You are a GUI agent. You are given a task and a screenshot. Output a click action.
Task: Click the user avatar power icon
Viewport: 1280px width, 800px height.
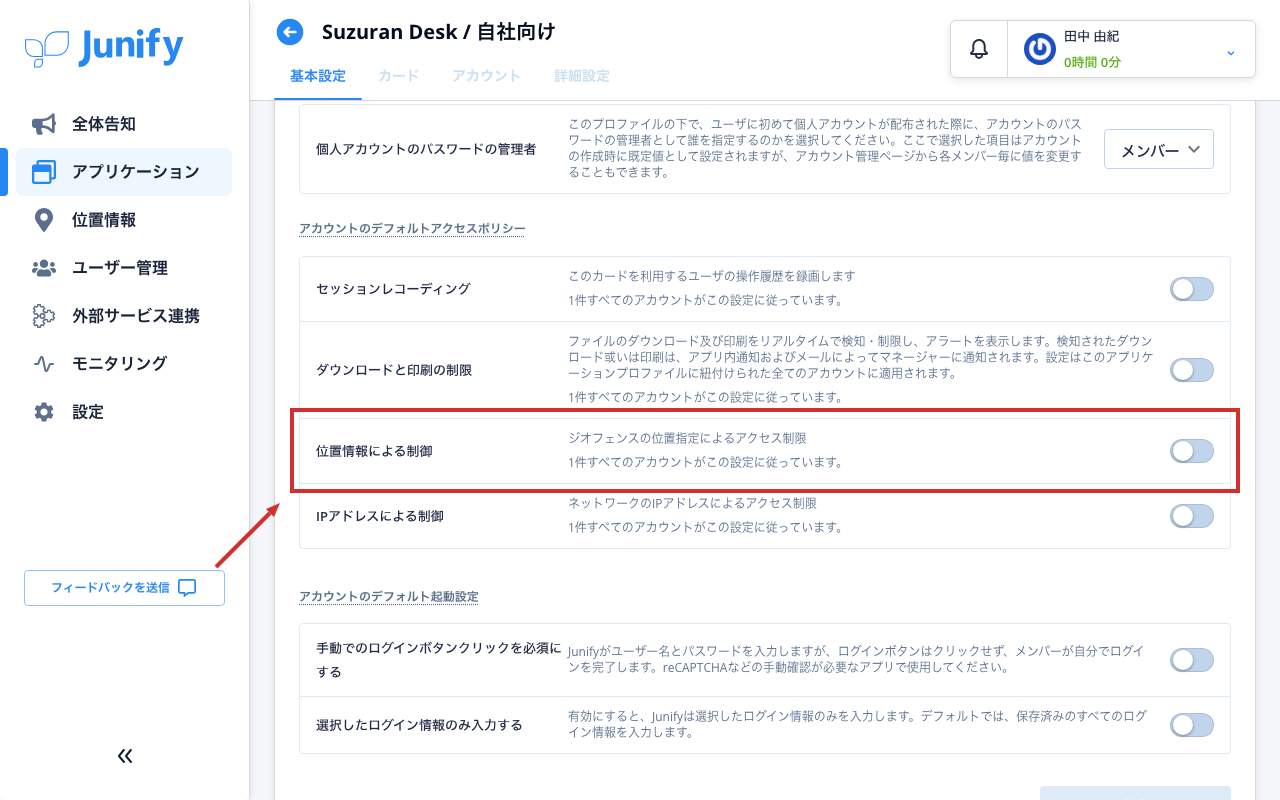[x=1039, y=49]
